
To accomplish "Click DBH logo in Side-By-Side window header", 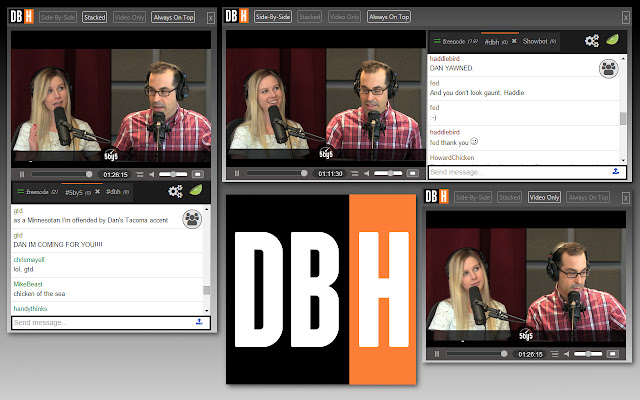I will pos(237,16).
